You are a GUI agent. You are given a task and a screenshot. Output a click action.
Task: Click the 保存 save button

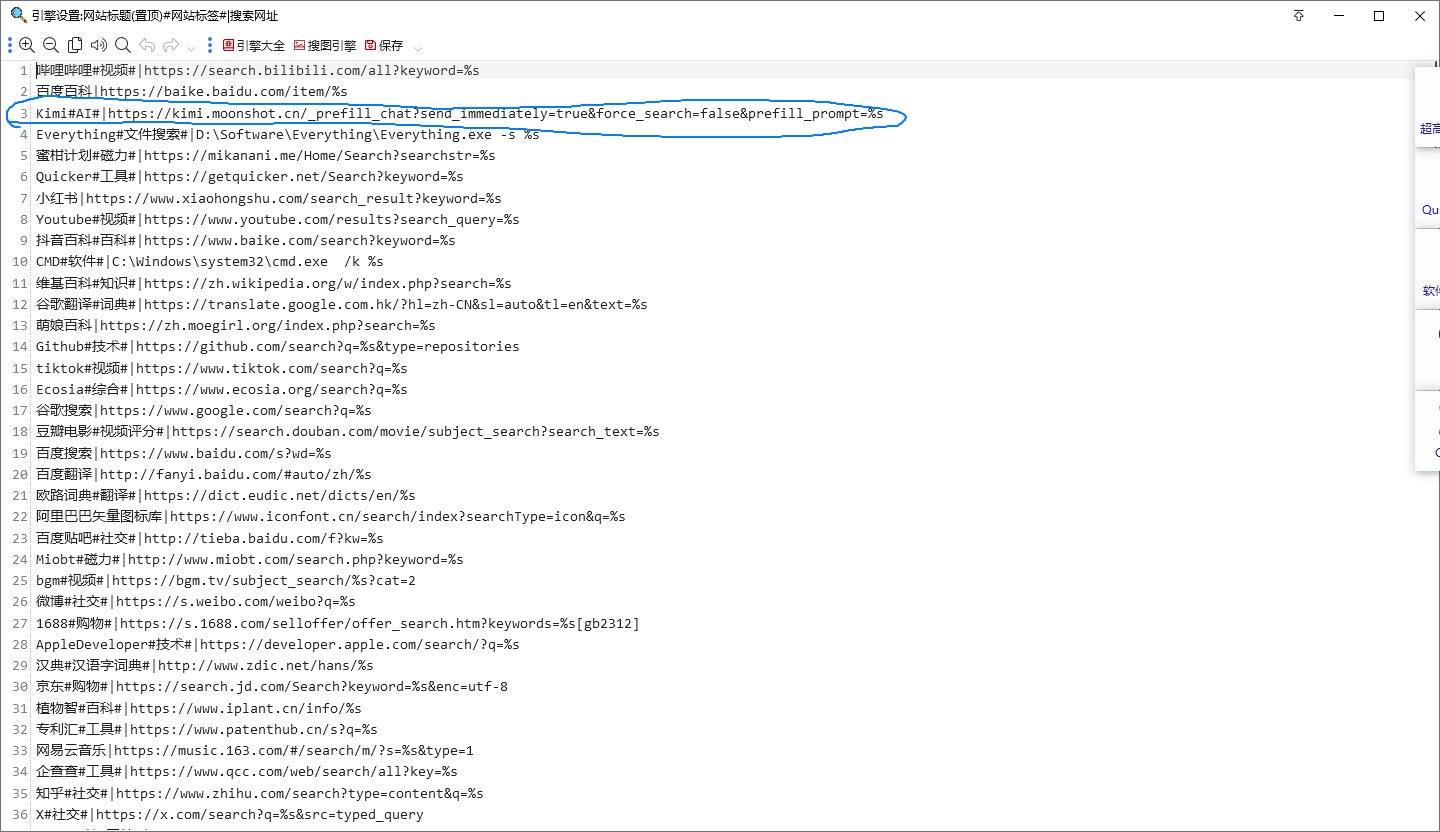[x=384, y=46]
